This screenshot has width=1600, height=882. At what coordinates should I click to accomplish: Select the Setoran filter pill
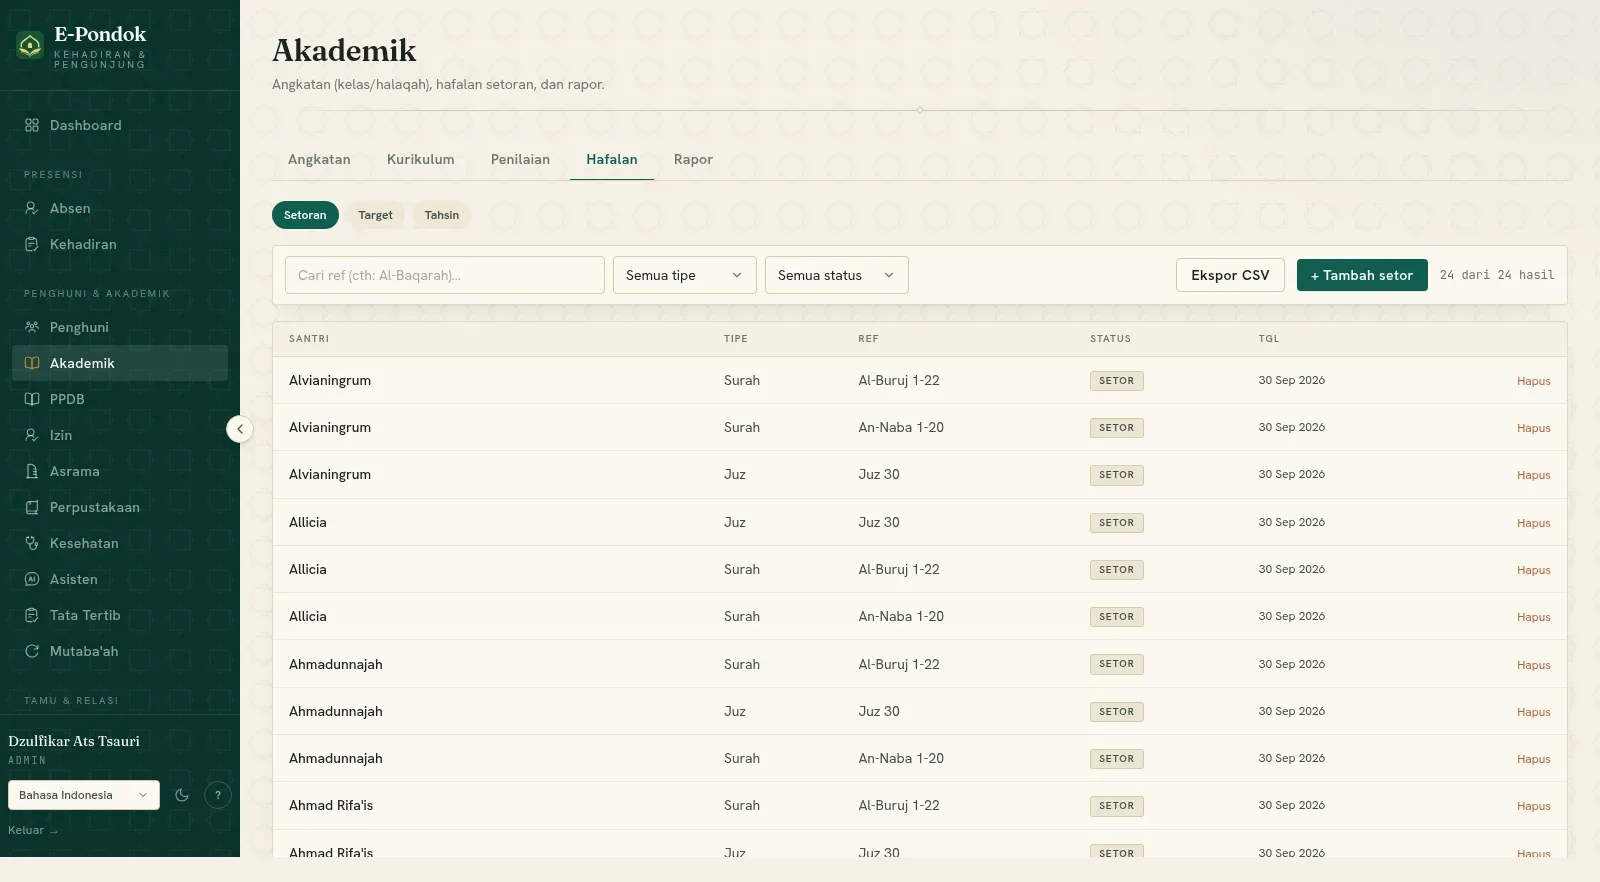coord(305,215)
